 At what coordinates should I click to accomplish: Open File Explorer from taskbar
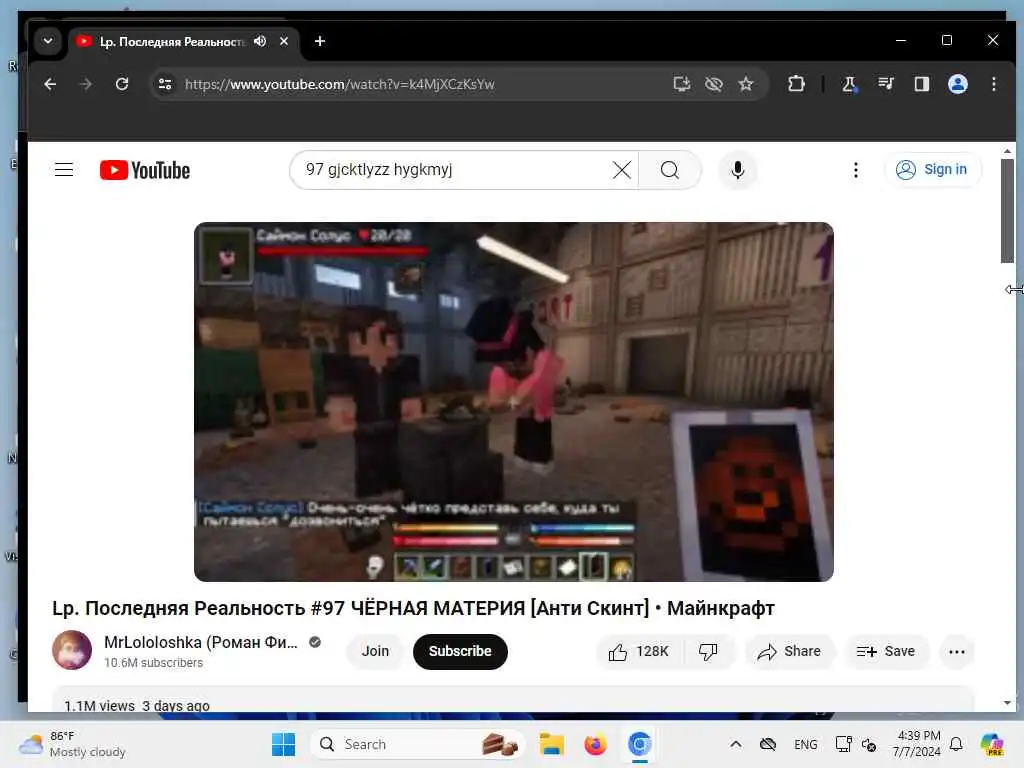pos(552,744)
